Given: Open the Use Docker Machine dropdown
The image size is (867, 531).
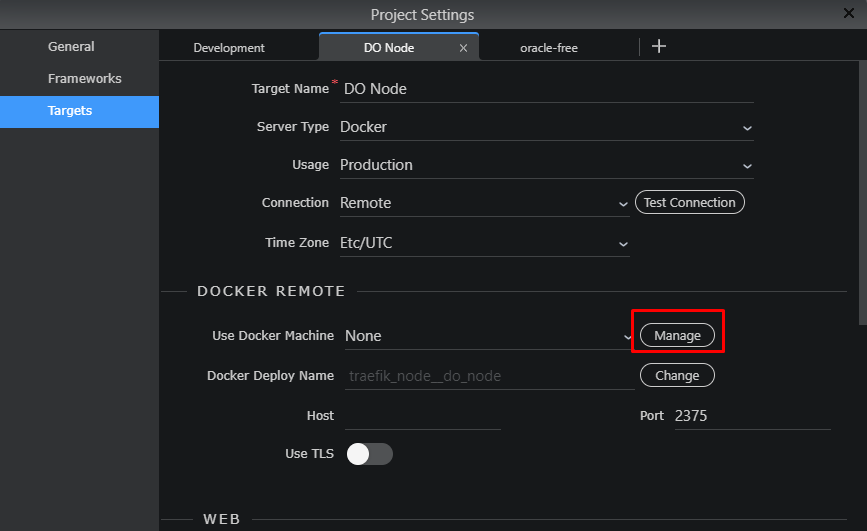Looking at the screenshot, I should (x=489, y=336).
